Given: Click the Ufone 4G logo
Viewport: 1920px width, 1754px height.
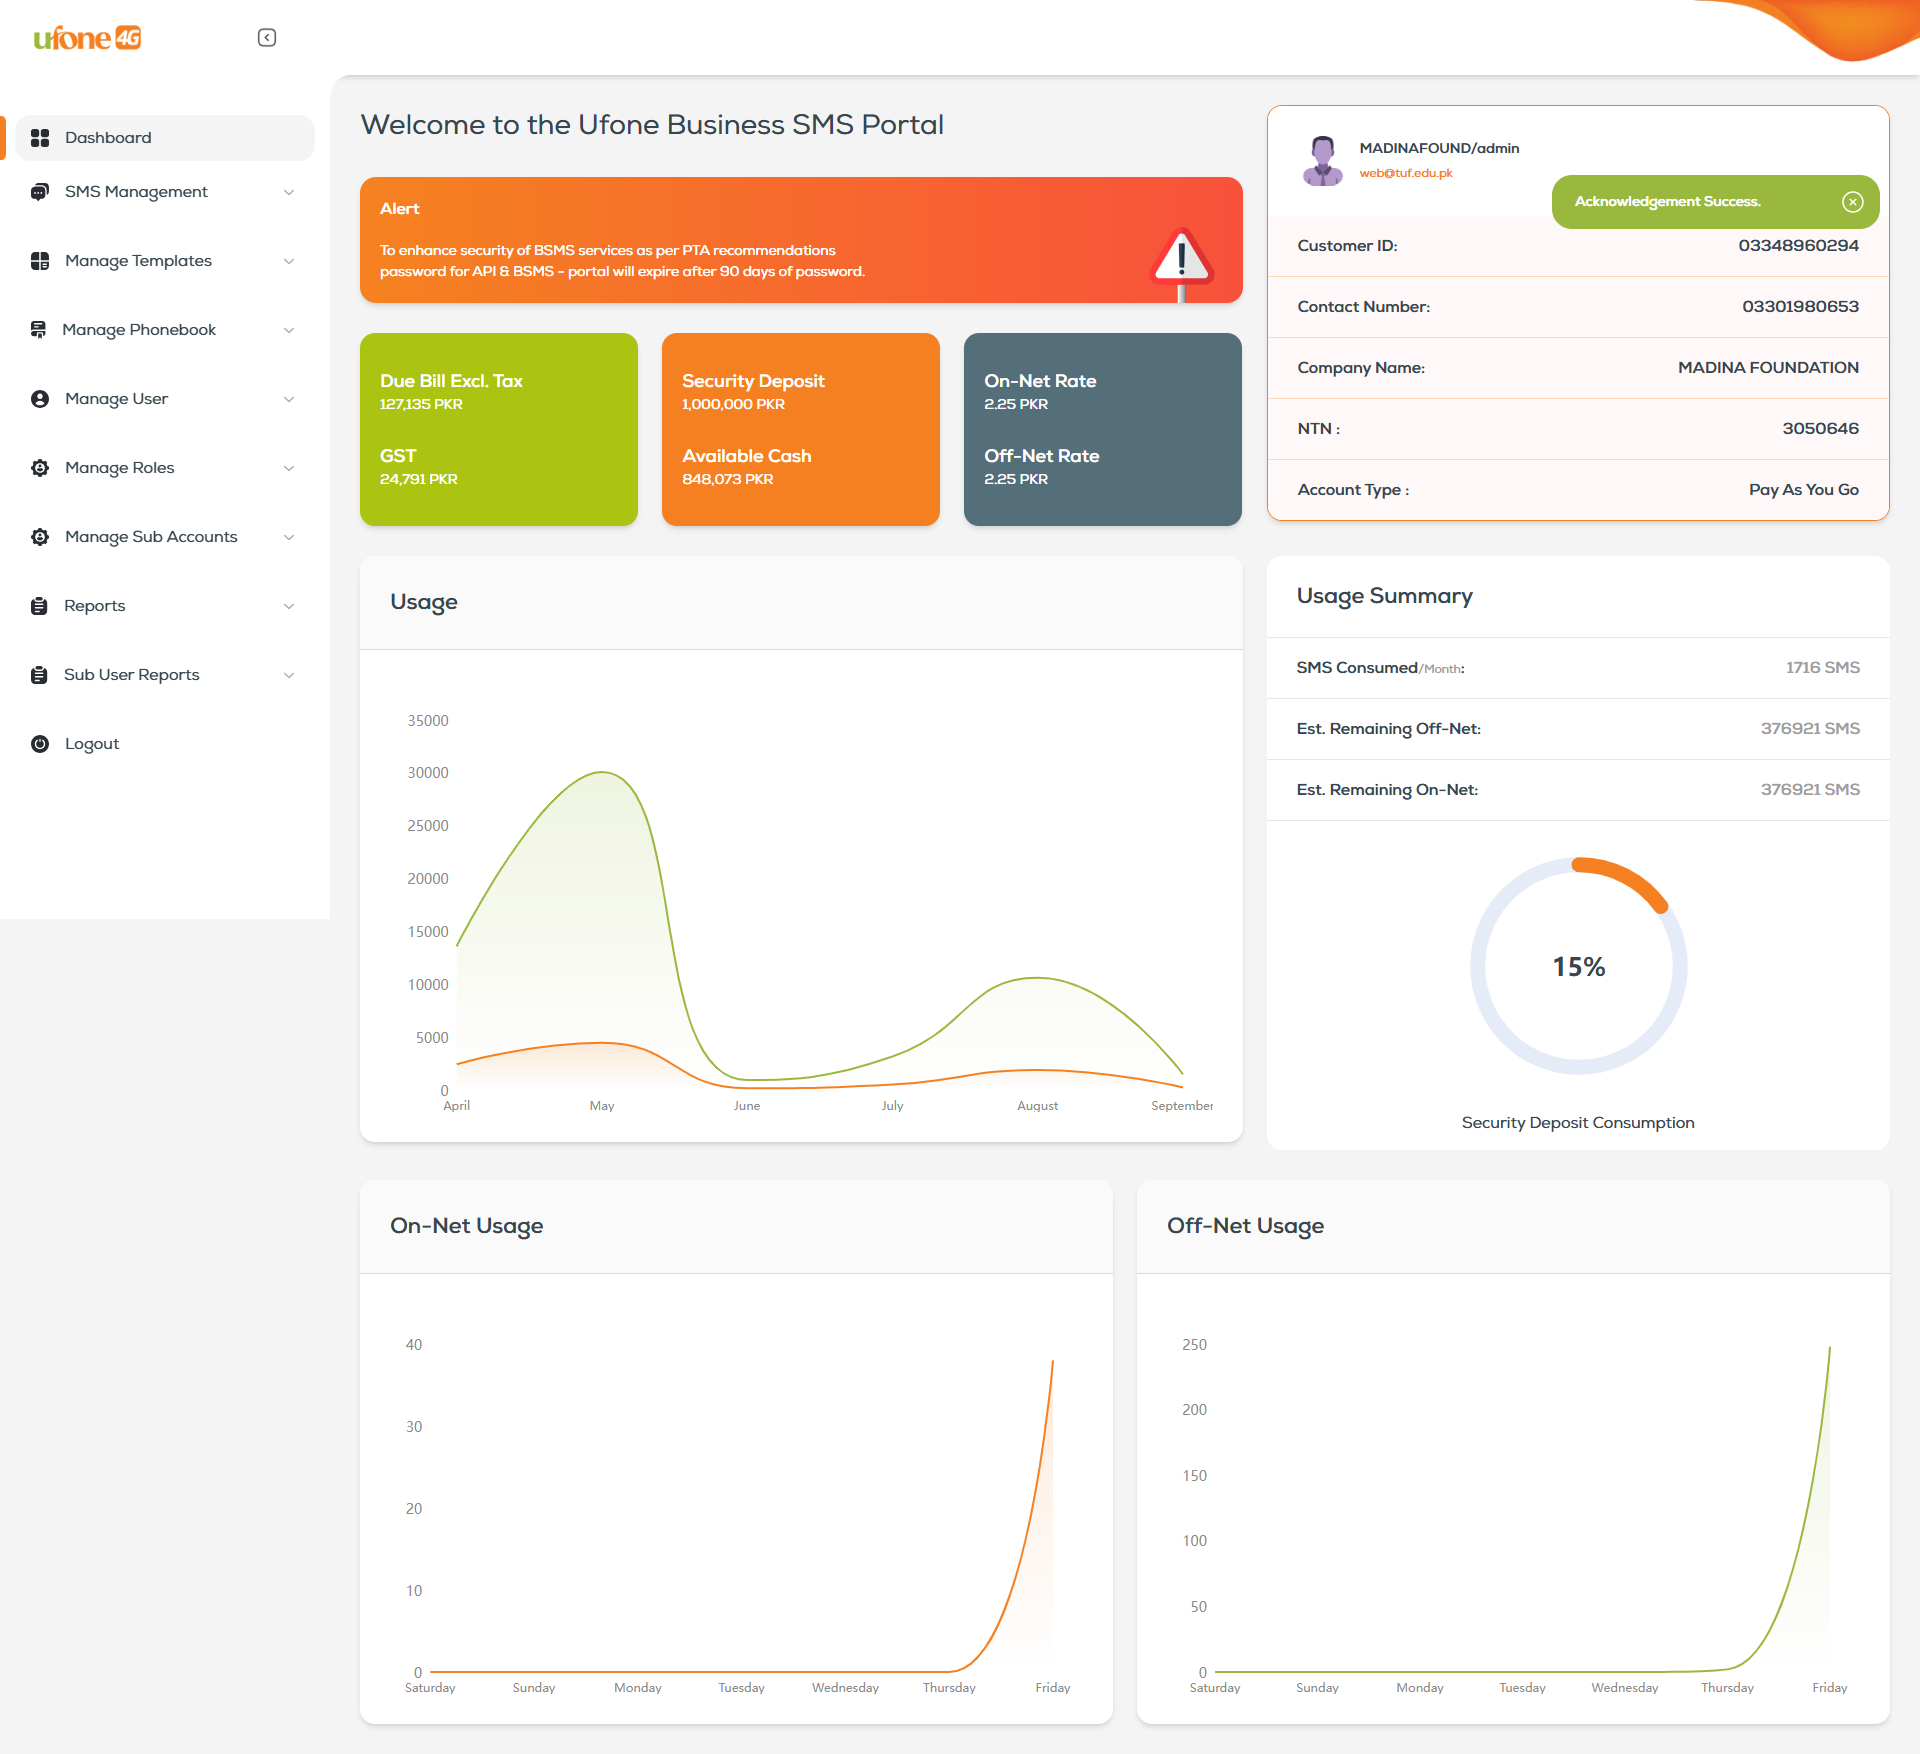Looking at the screenshot, I should (x=87, y=38).
